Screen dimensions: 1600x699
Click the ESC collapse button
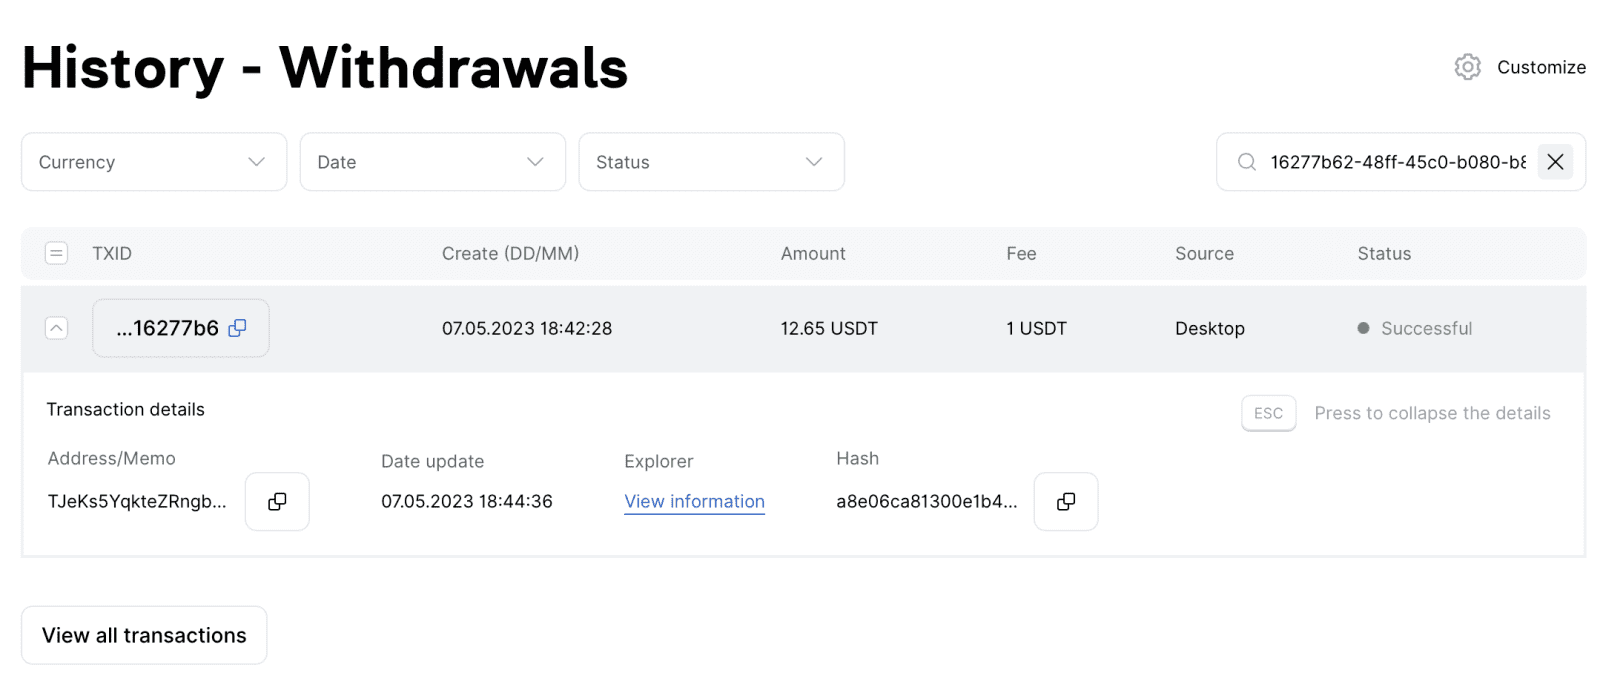click(x=1268, y=413)
